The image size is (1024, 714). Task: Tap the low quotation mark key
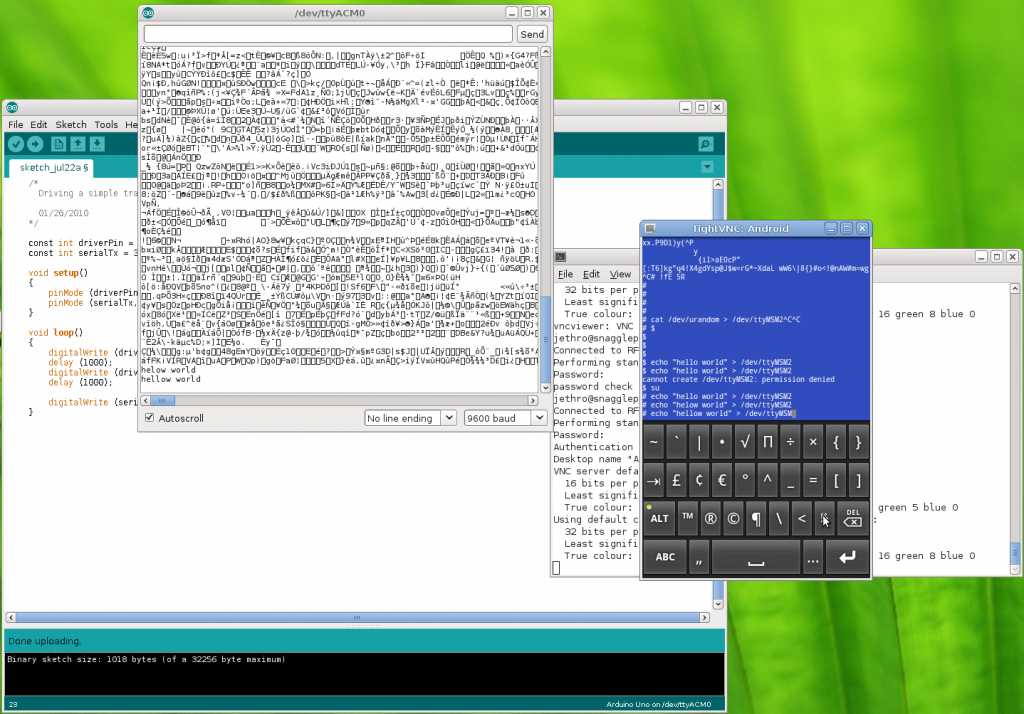699,557
